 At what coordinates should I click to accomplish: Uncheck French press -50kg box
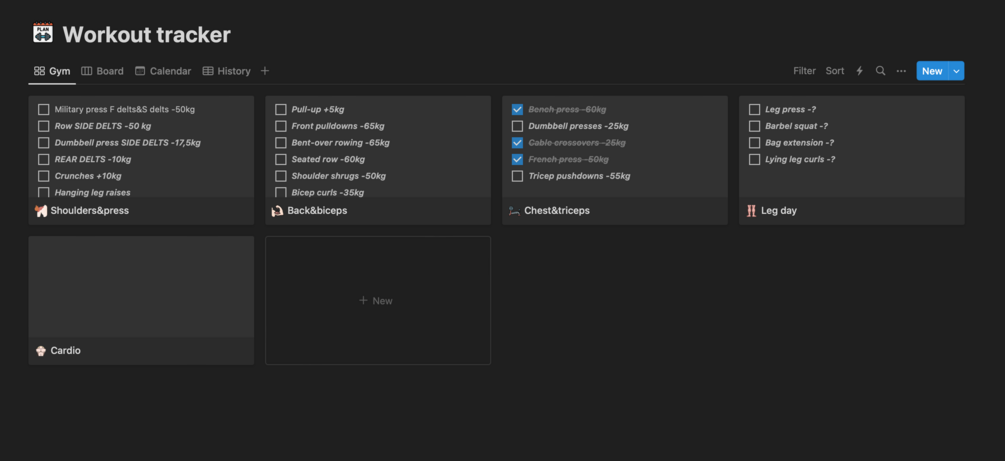pos(517,160)
